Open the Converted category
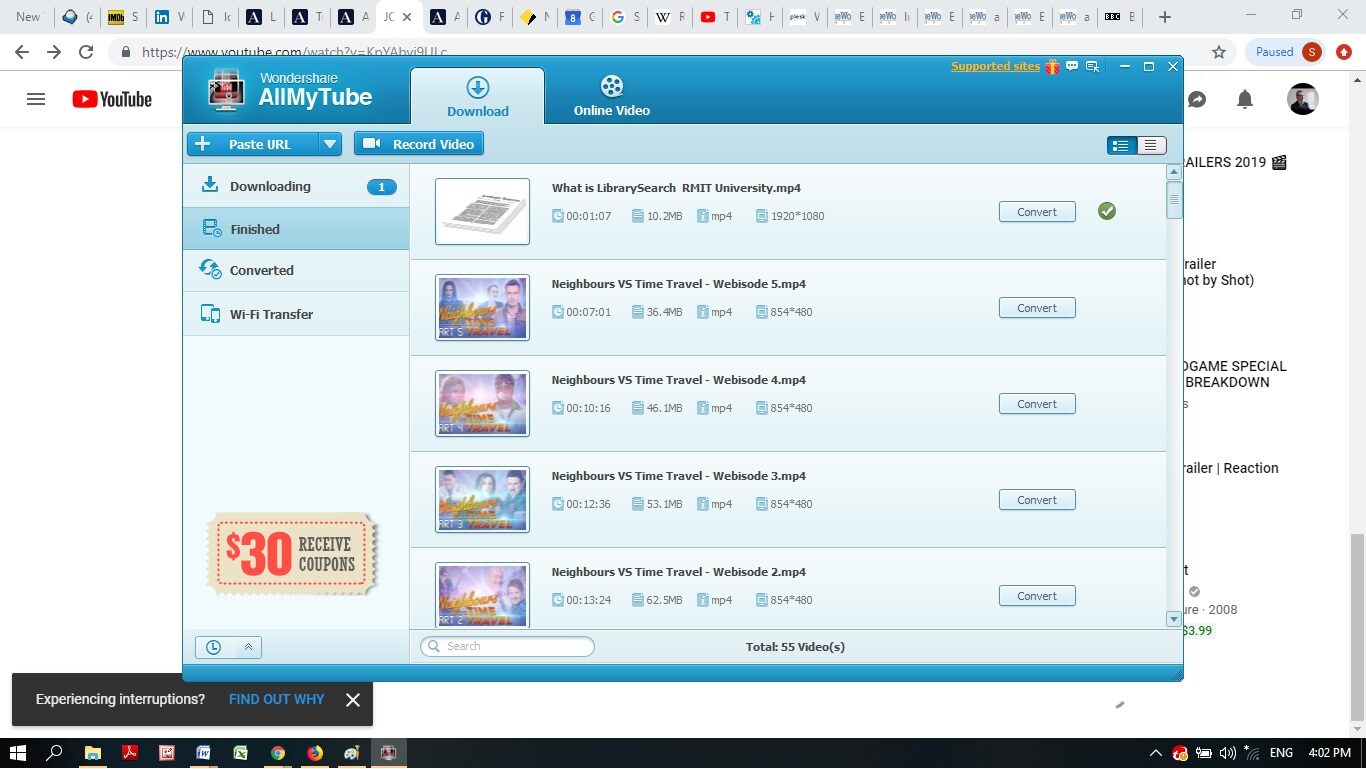The image size is (1366, 769). click(x=296, y=270)
